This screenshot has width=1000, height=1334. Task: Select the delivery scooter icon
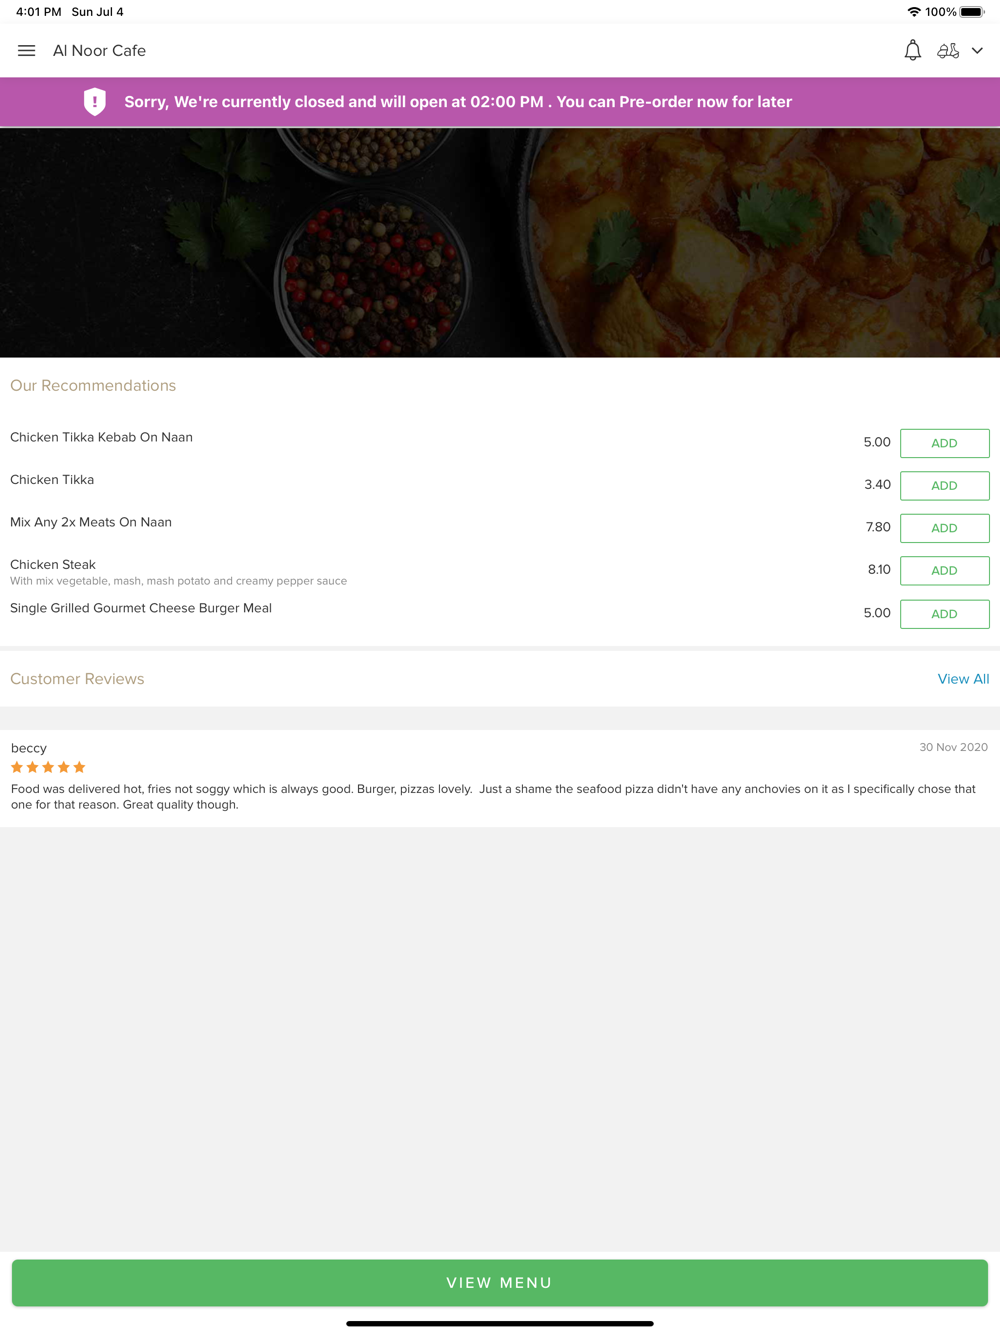point(948,51)
